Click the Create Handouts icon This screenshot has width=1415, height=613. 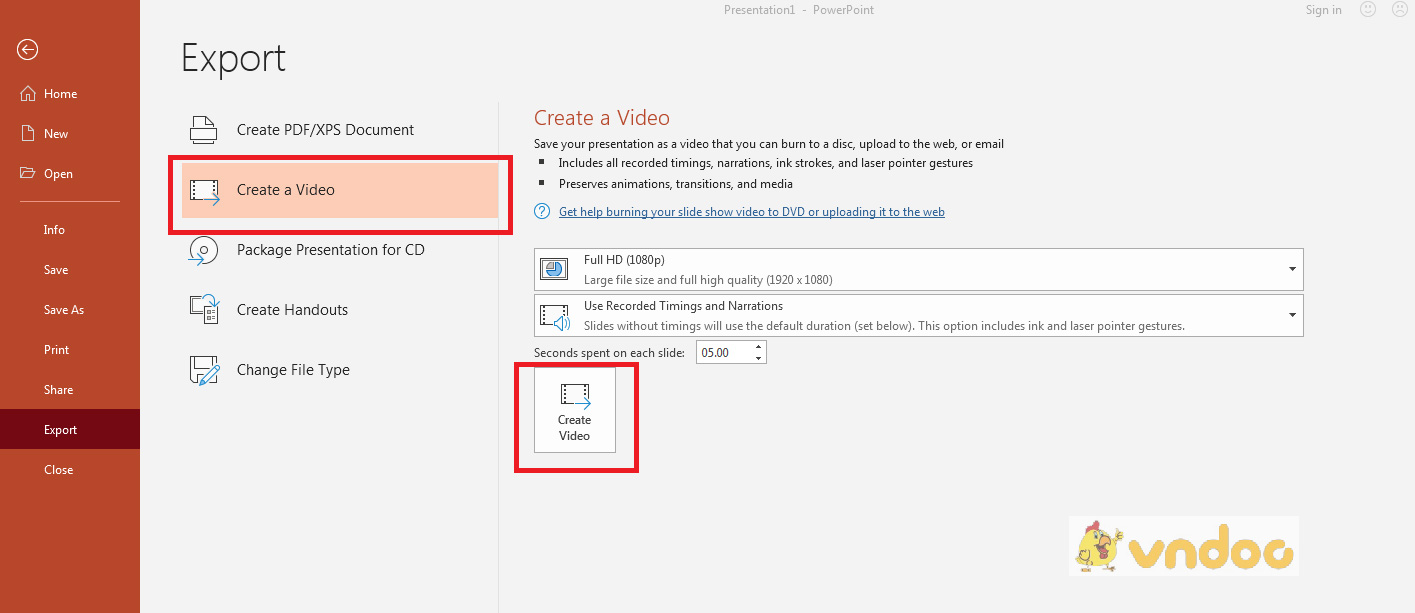coord(204,310)
